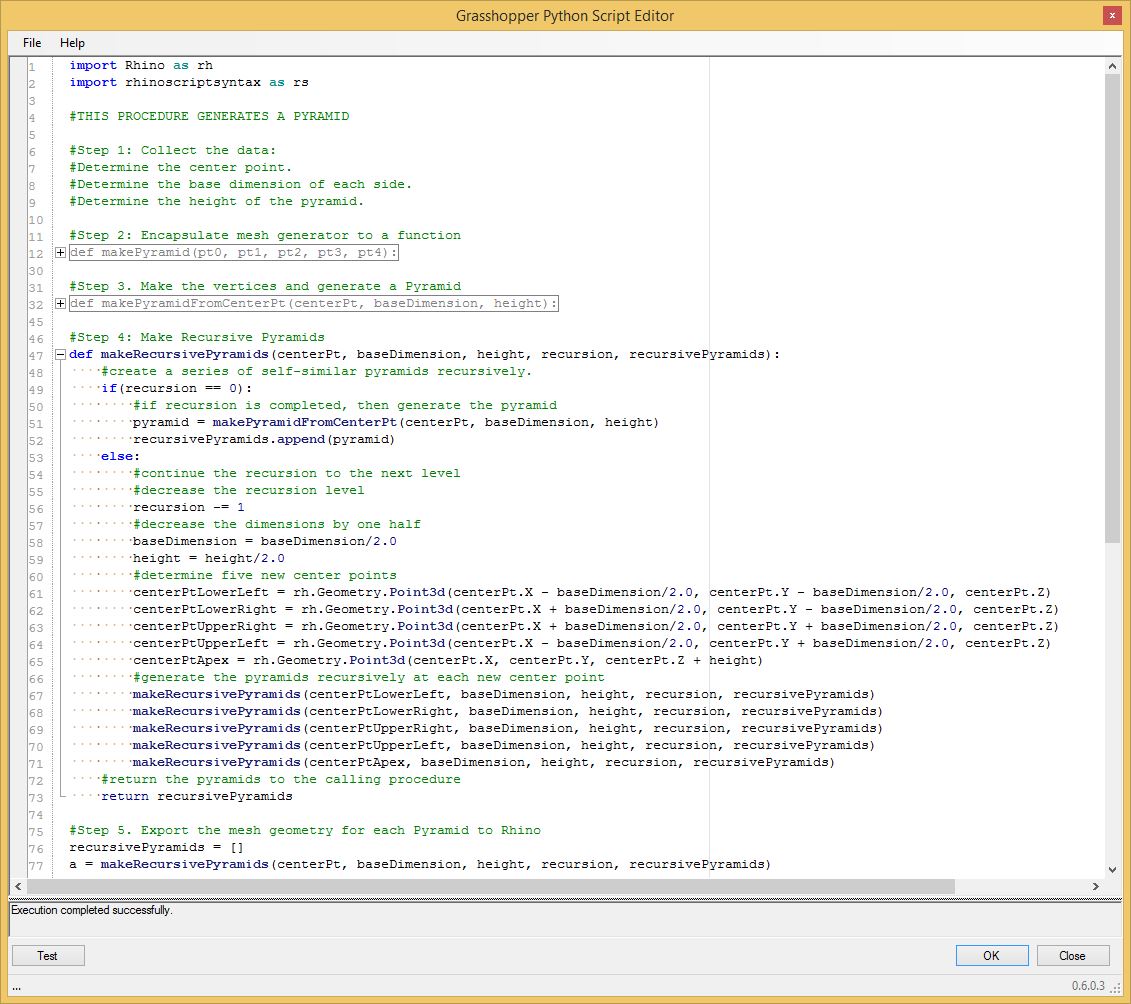
Task: Click the 'centerPtApex =' assignment line
Action: (x=447, y=661)
